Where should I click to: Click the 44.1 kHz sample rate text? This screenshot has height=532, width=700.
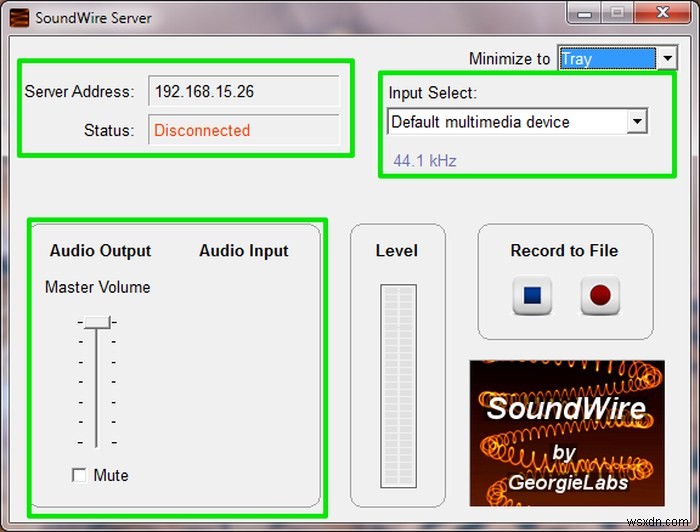pos(425,160)
